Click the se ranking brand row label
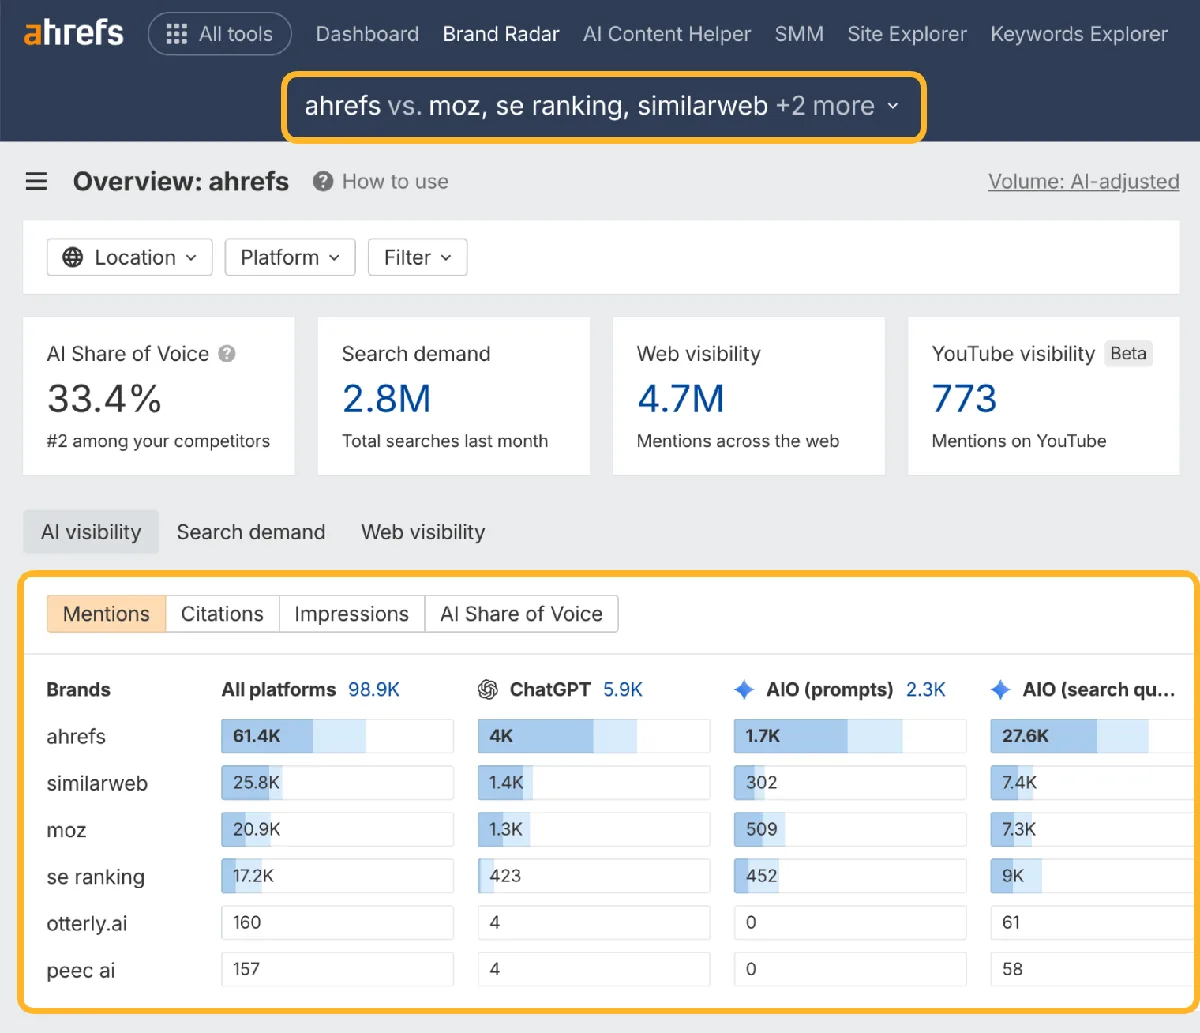The width and height of the screenshot is (1200, 1033). tap(95, 877)
